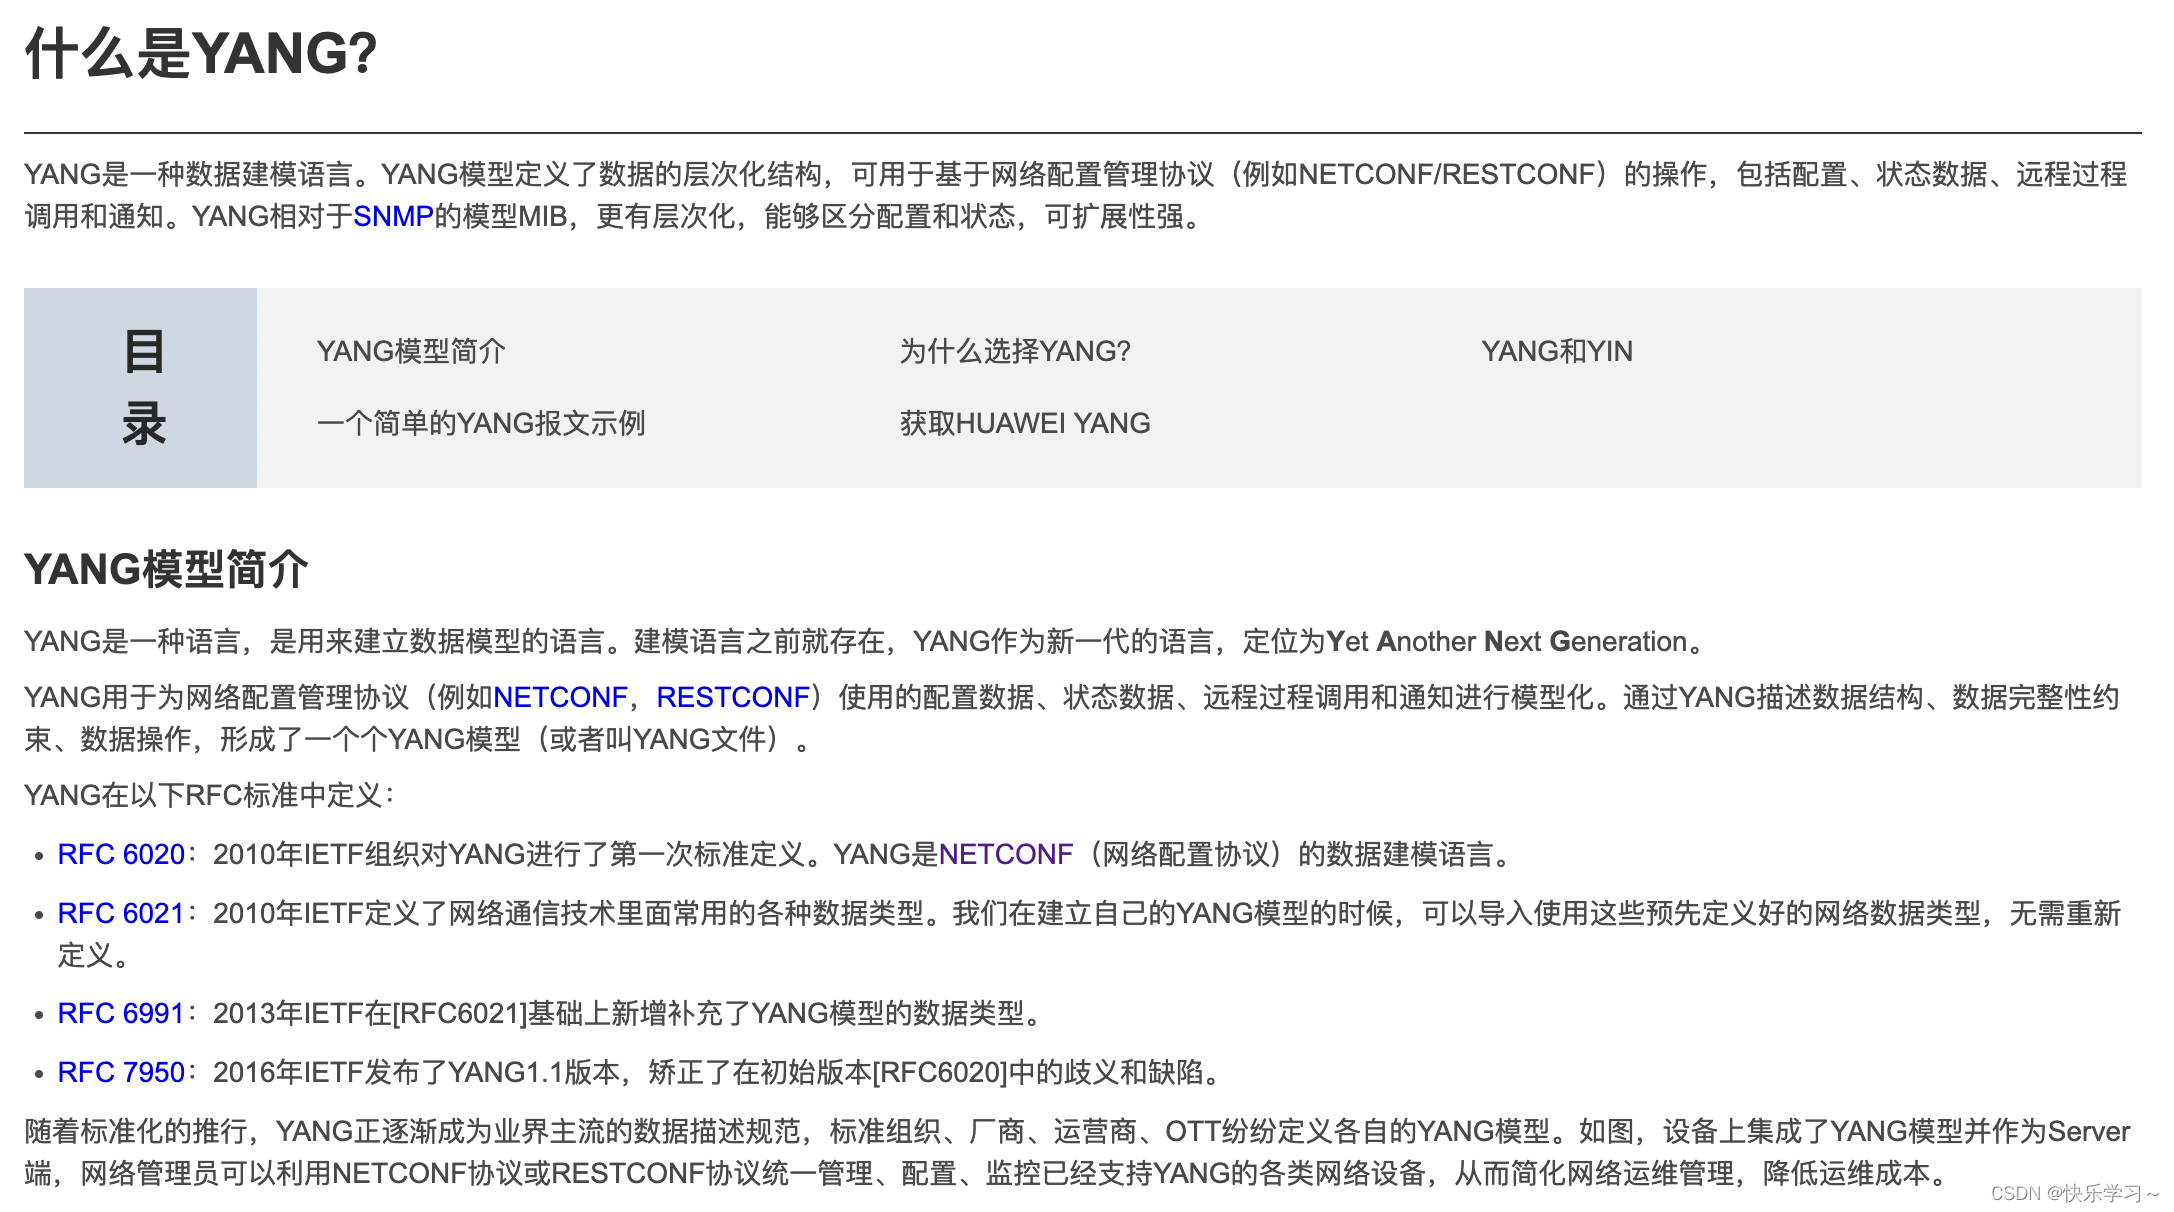The width and height of the screenshot is (2174, 1212).
Task: Click the intro sentence 'YANG是一种数据建模语言'
Action: coord(188,174)
